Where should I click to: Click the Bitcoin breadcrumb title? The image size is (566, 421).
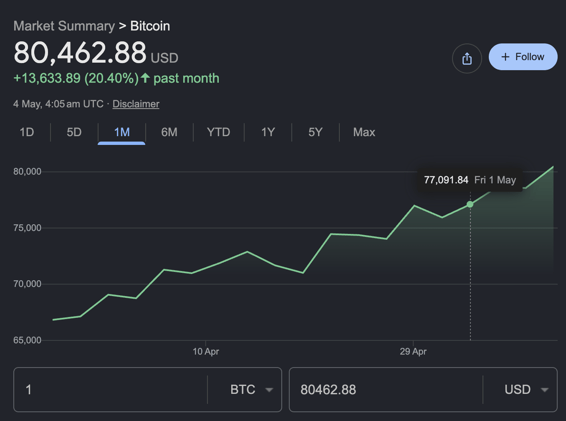point(150,26)
